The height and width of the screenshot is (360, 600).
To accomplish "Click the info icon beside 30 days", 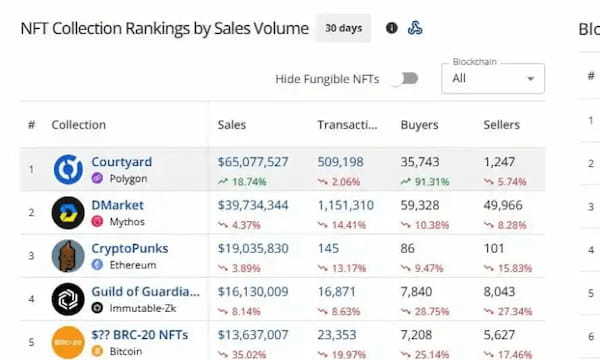I will coord(391,28).
